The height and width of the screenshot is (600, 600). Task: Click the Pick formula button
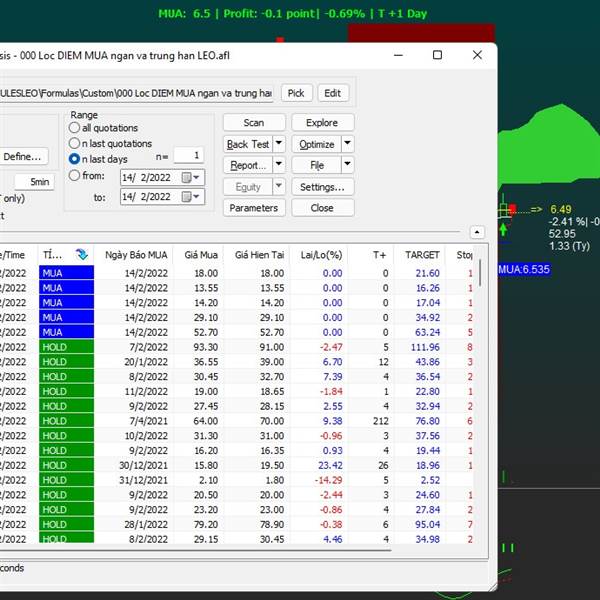pyautogui.click(x=296, y=93)
